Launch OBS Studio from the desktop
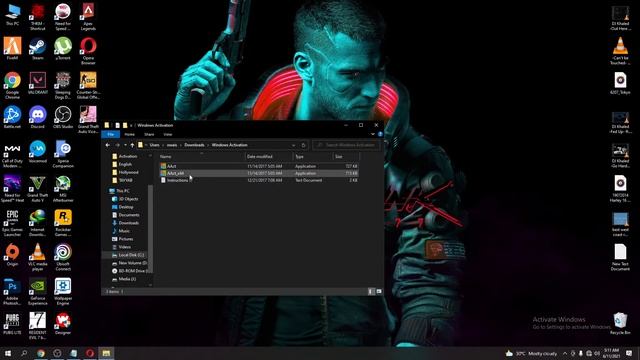The height and width of the screenshot is (360, 640). point(63,117)
